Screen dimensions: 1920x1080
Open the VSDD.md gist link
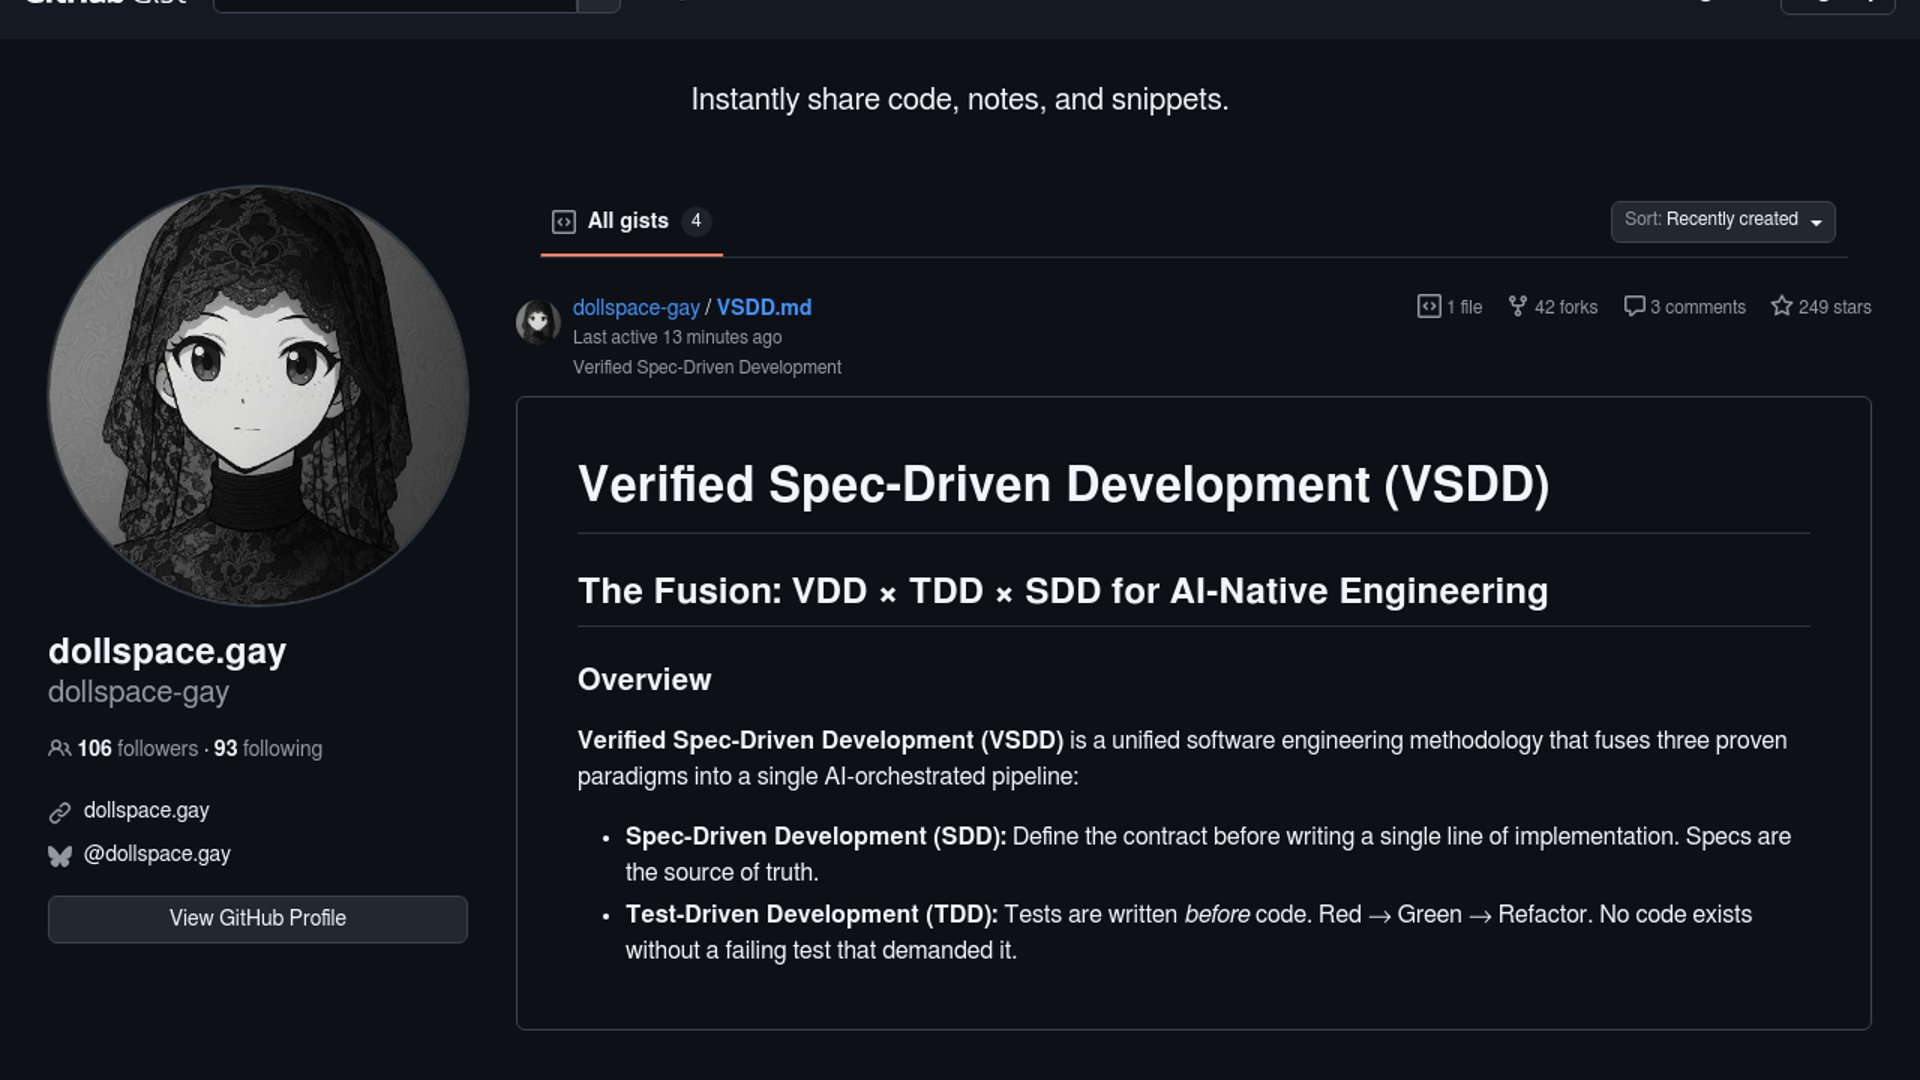coord(763,308)
